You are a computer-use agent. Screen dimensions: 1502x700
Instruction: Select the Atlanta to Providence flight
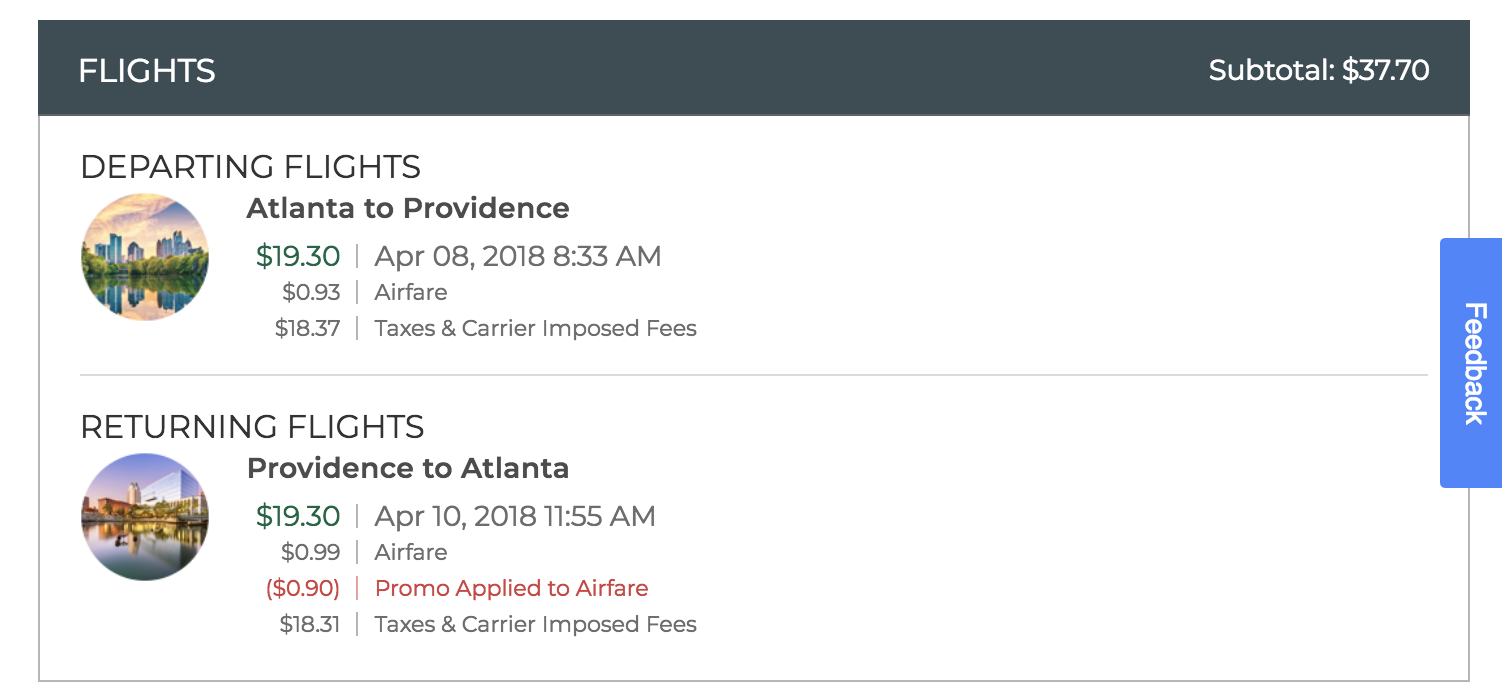click(x=407, y=208)
